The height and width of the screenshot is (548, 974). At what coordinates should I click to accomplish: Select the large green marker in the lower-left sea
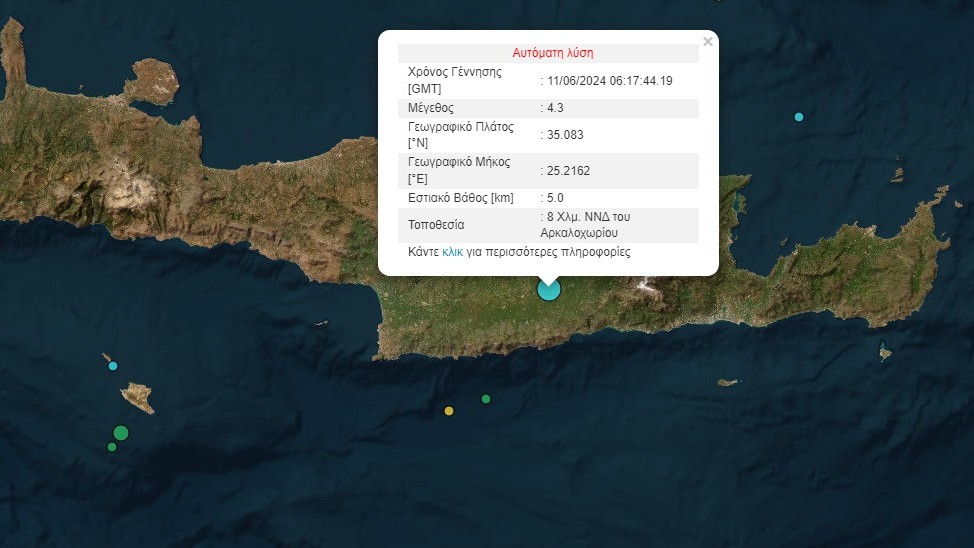pyautogui.click(x=121, y=432)
